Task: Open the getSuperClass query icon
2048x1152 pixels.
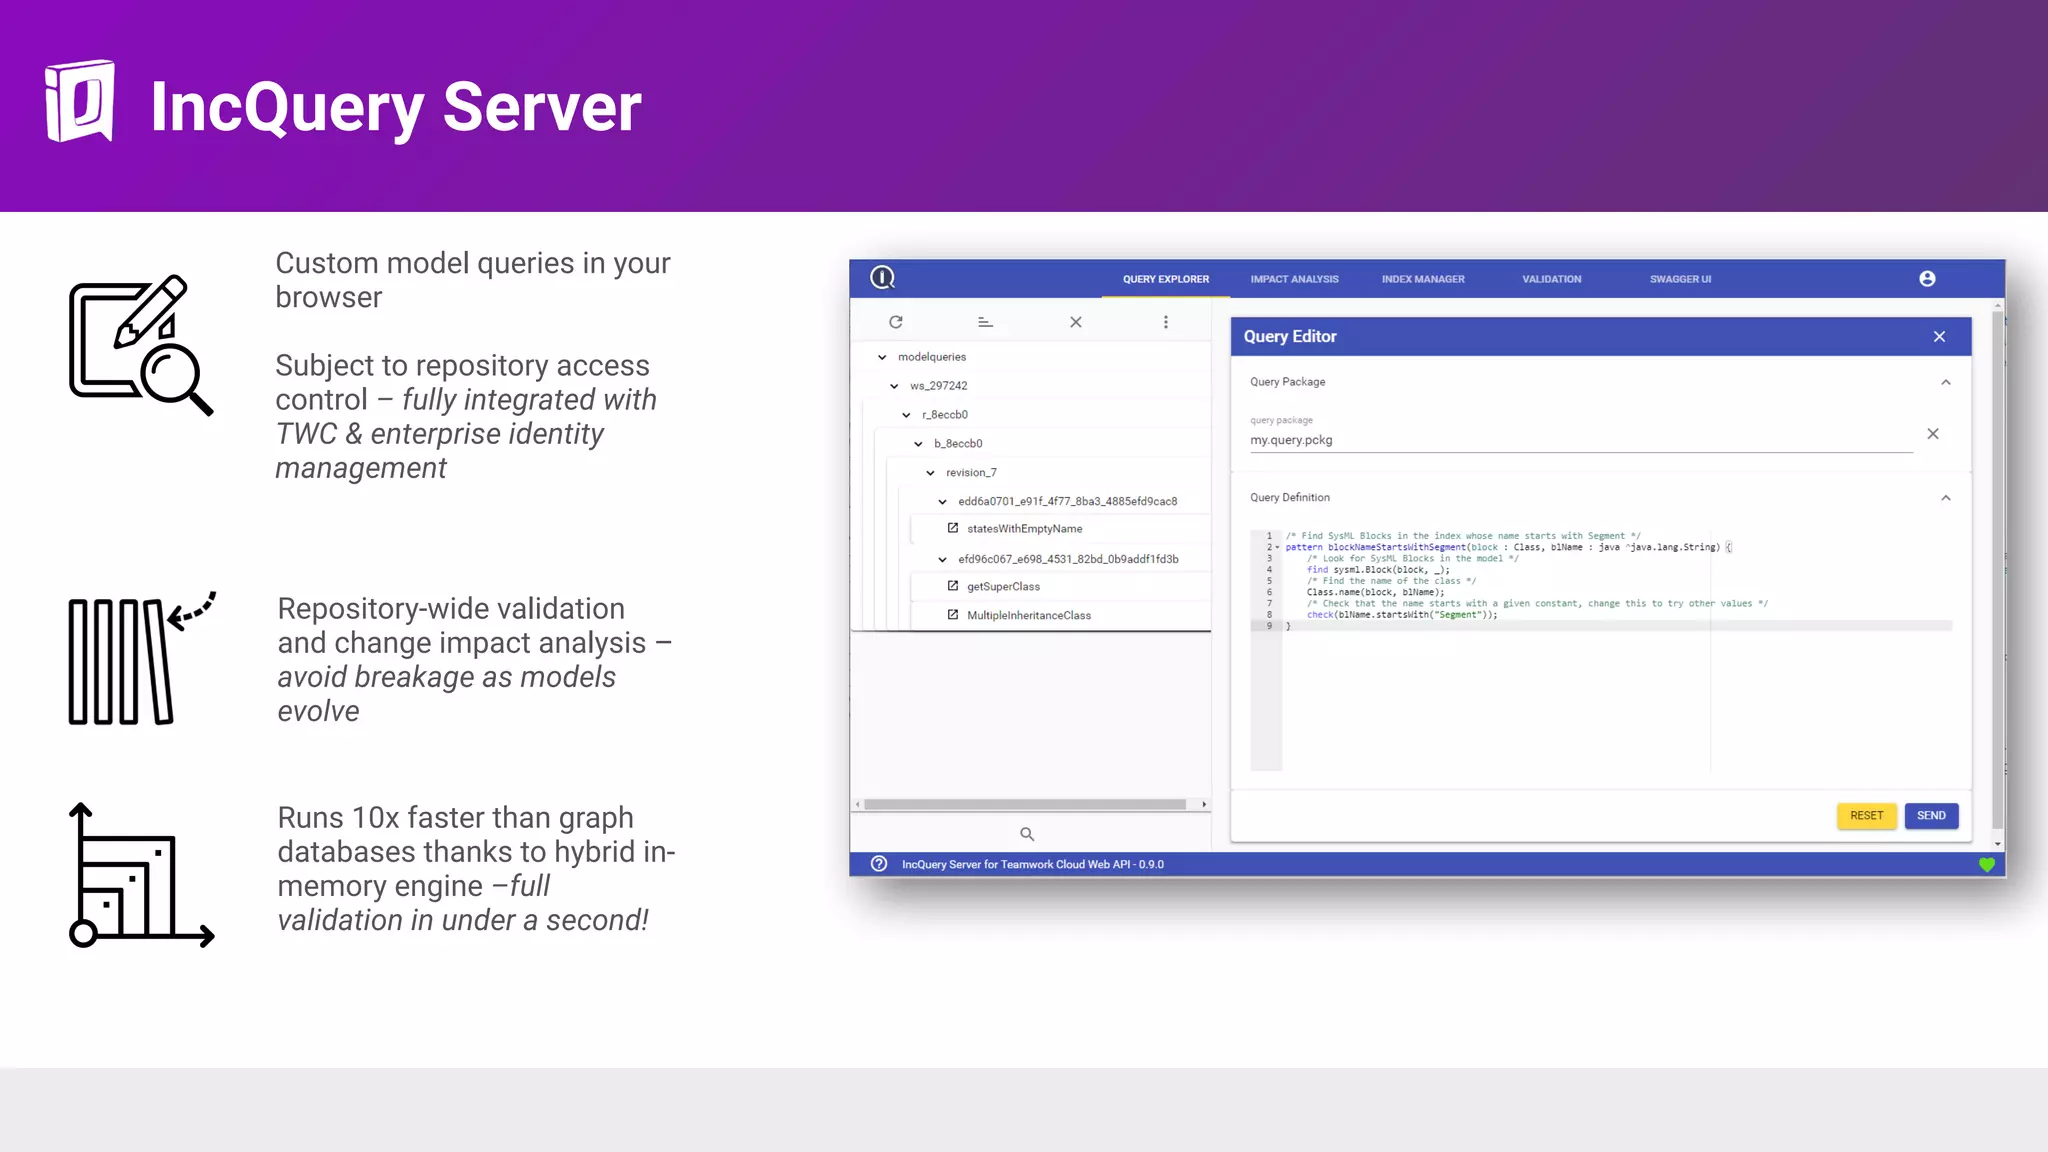Action: 953,586
